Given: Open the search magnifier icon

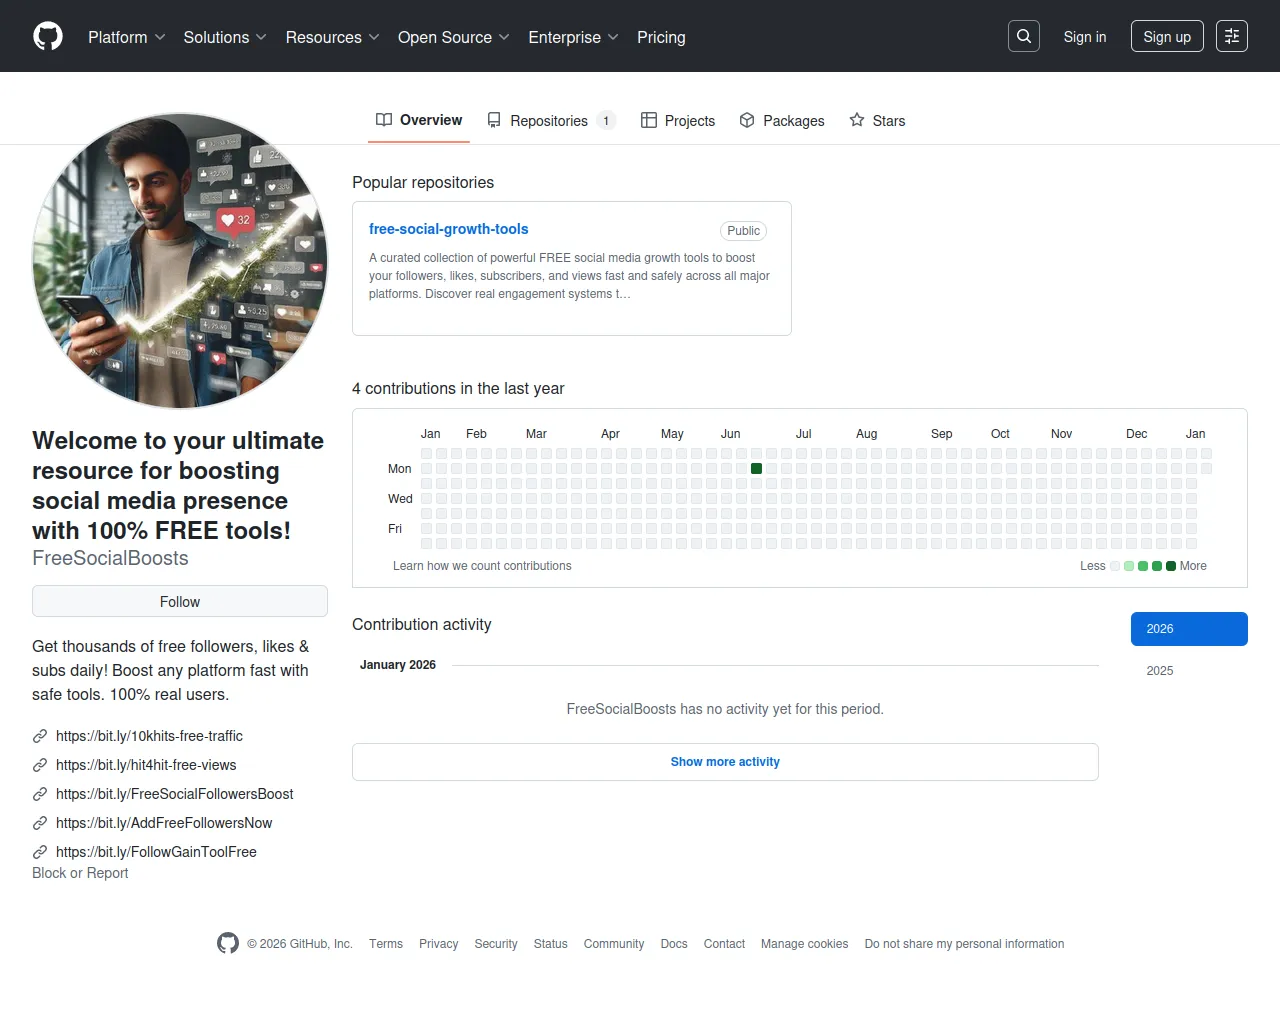Looking at the screenshot, I should (1024, 36).
